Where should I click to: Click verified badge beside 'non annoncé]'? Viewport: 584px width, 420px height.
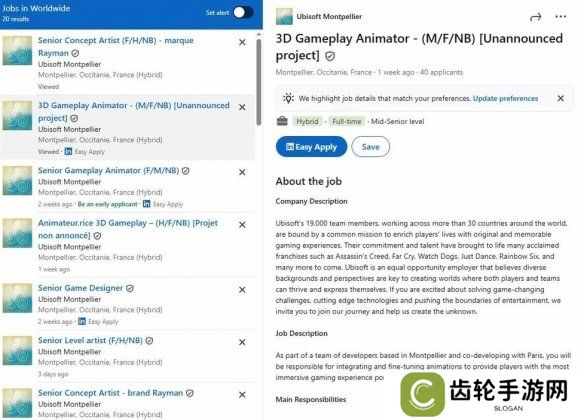coord(97,236)
